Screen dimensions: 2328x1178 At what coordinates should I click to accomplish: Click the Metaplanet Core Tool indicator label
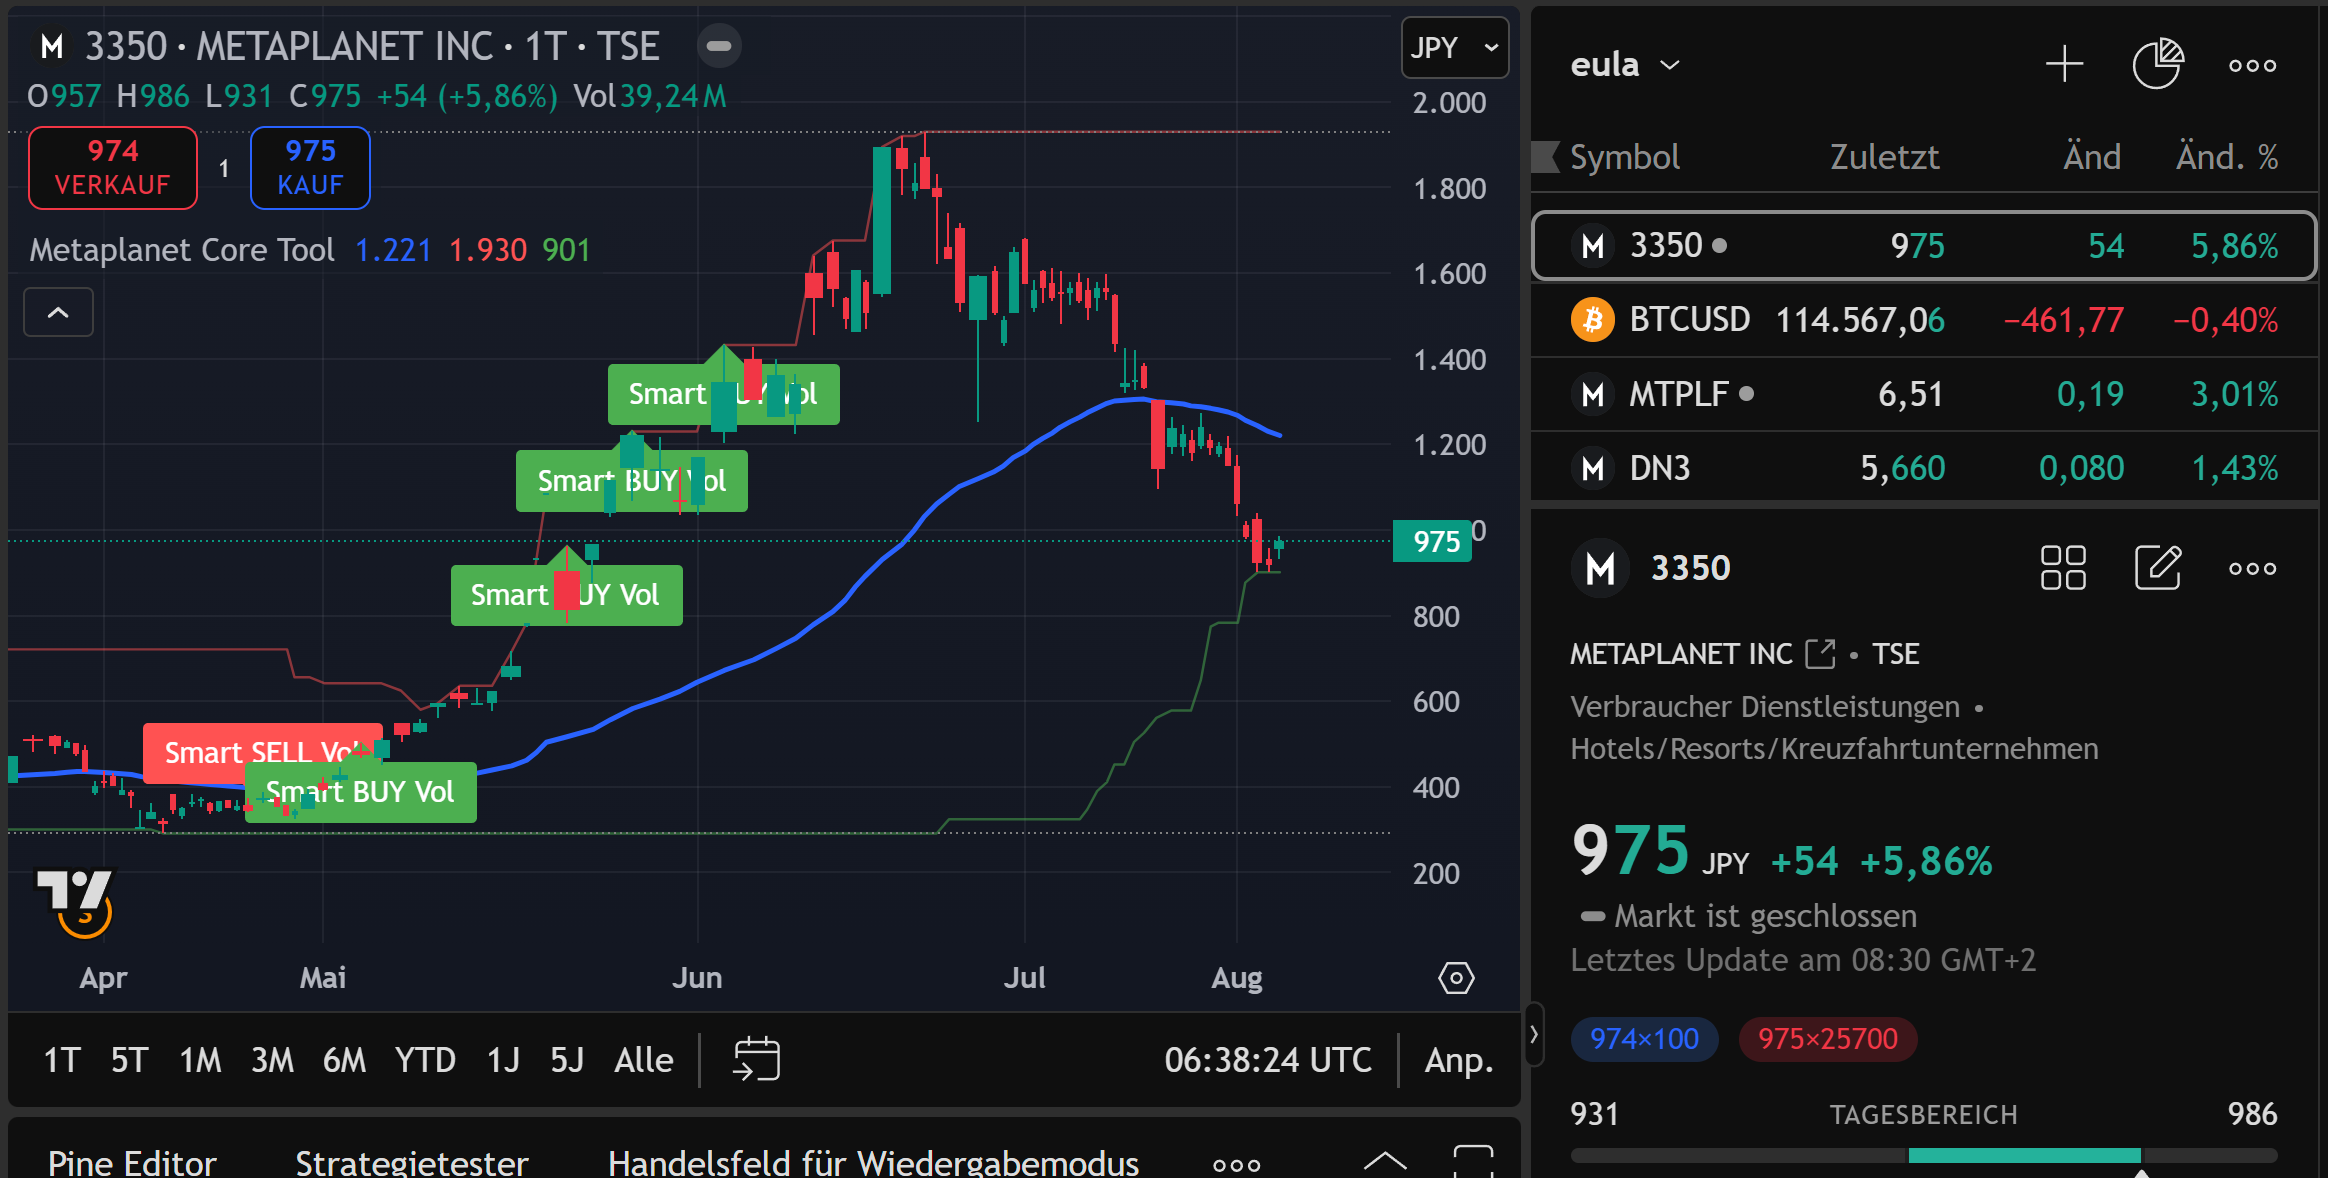tap(182, 250)
